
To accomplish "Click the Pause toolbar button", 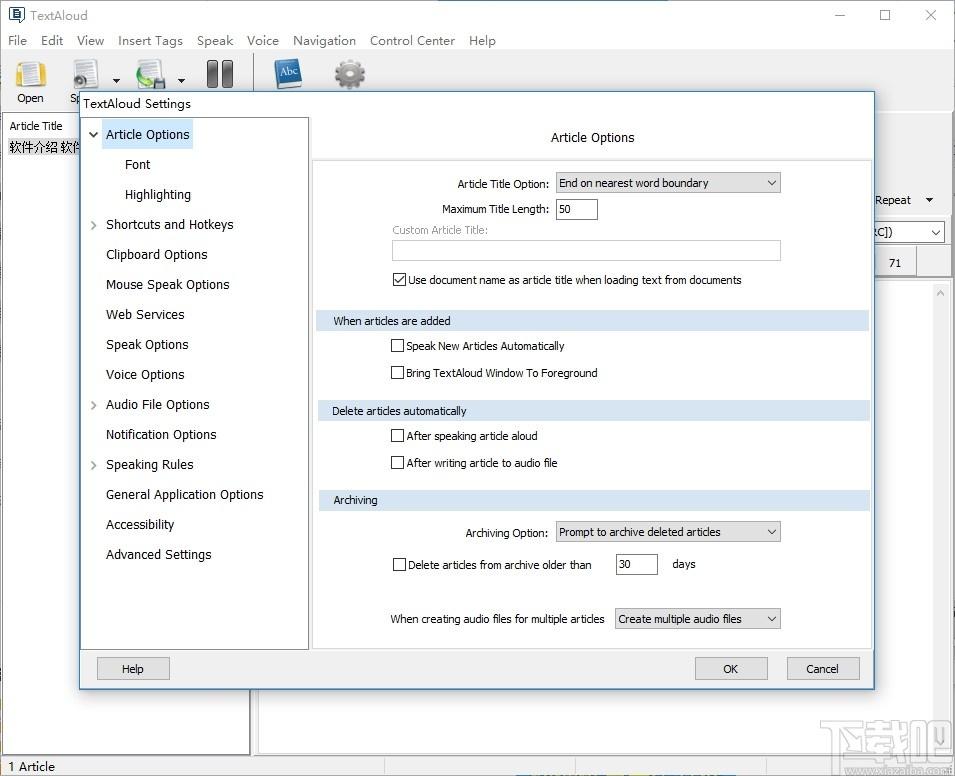I will click(x=220, y=74).
